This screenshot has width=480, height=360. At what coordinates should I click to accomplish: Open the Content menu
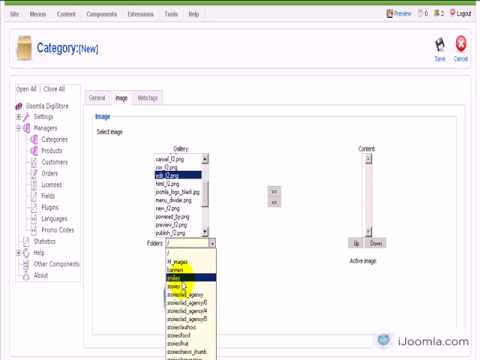pyautogui.click(x=66, y=14)
